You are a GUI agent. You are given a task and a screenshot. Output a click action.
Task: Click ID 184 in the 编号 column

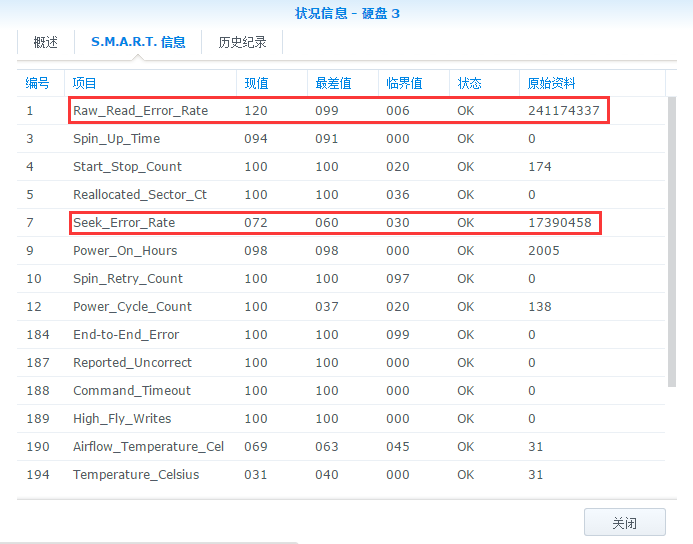(x=38, y=335)
